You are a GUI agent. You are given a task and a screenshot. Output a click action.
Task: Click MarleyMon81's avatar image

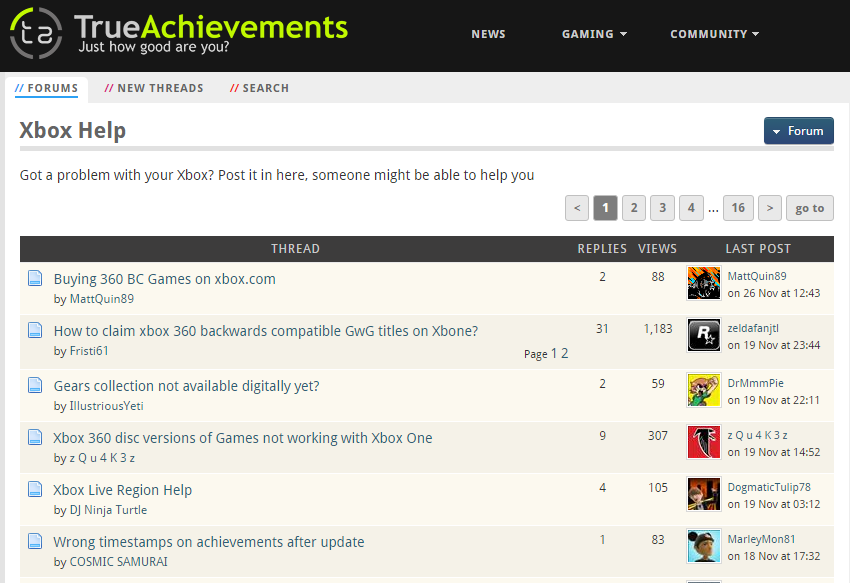coord(704,546)
